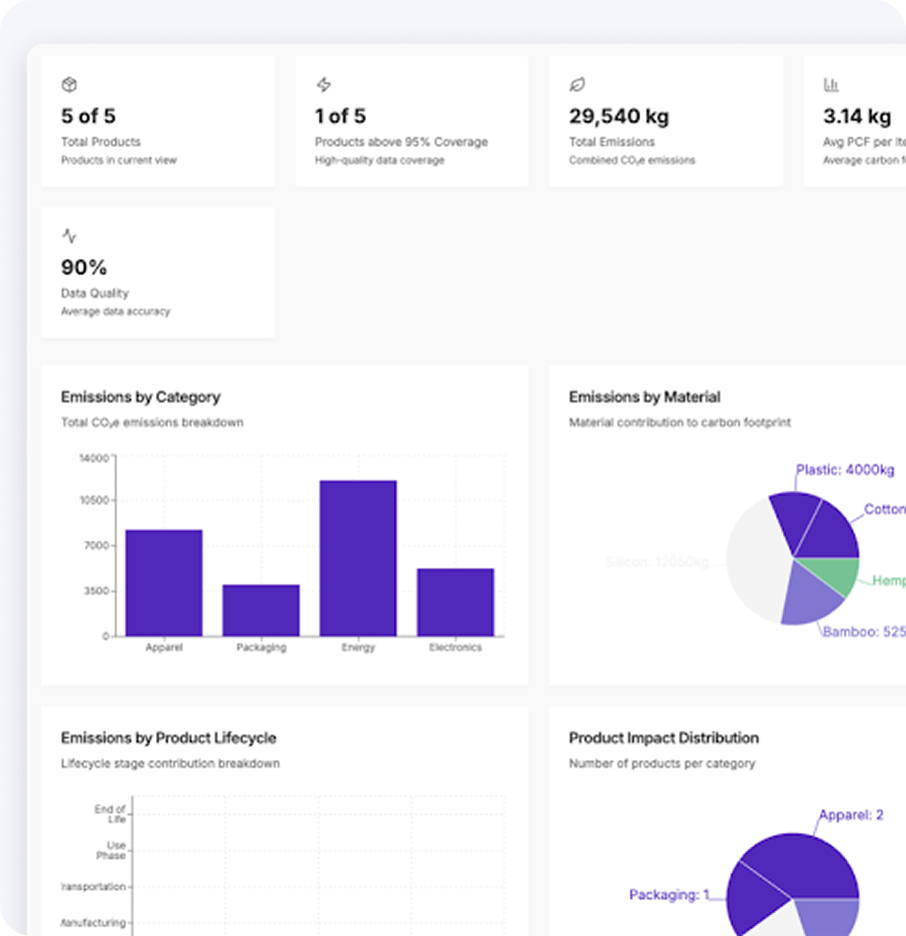
Task: Click the Packaging: 1 pie chart label
Action: coord(668,895)
